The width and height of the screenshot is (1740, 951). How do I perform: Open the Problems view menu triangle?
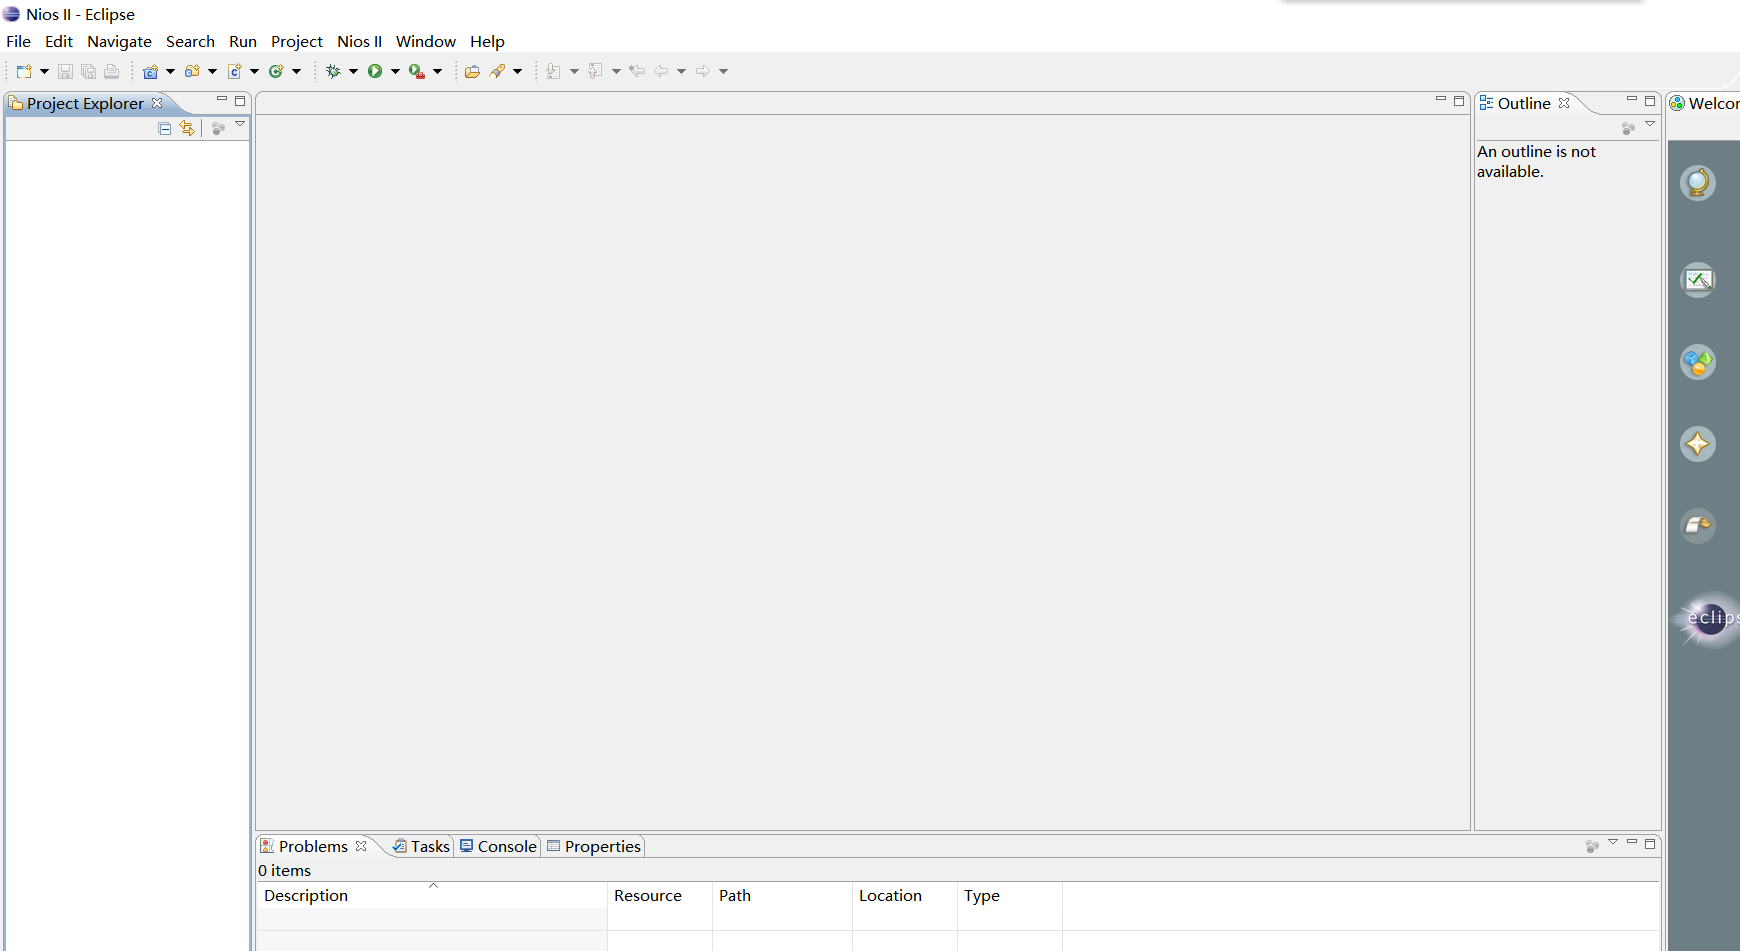[x=1613, y=842]
